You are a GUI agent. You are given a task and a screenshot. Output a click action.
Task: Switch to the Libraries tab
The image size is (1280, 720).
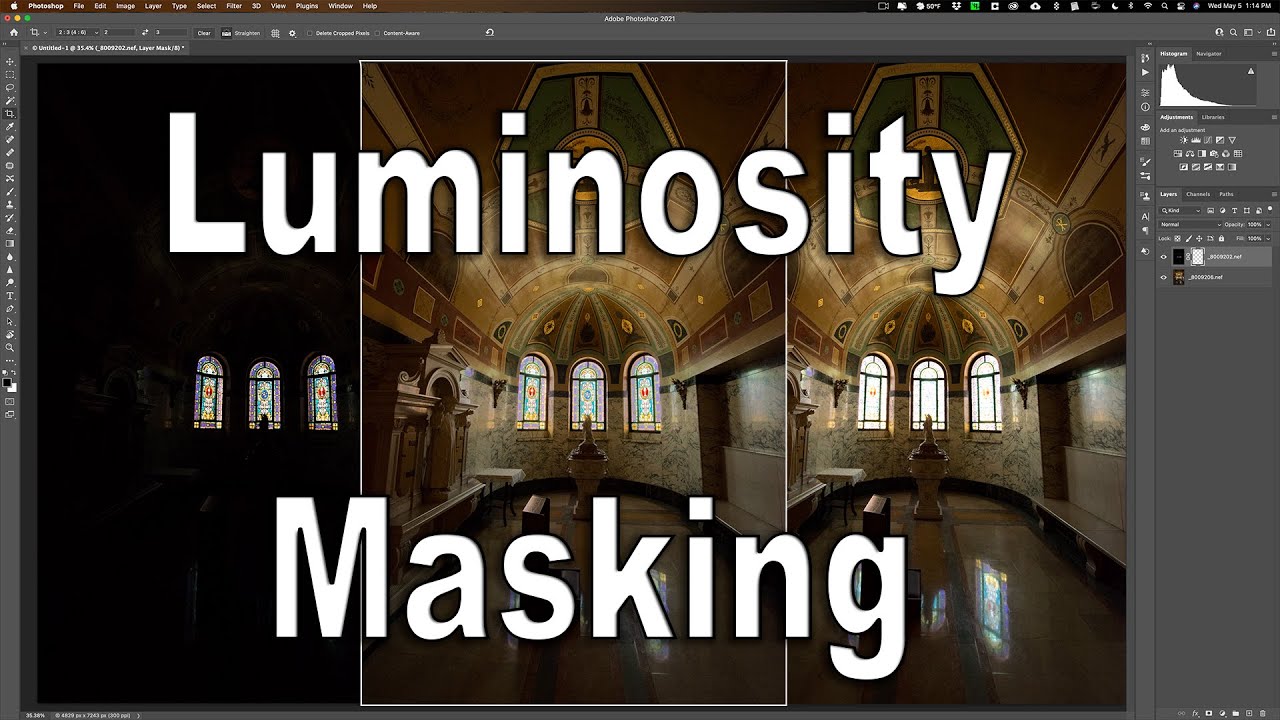1213,117
